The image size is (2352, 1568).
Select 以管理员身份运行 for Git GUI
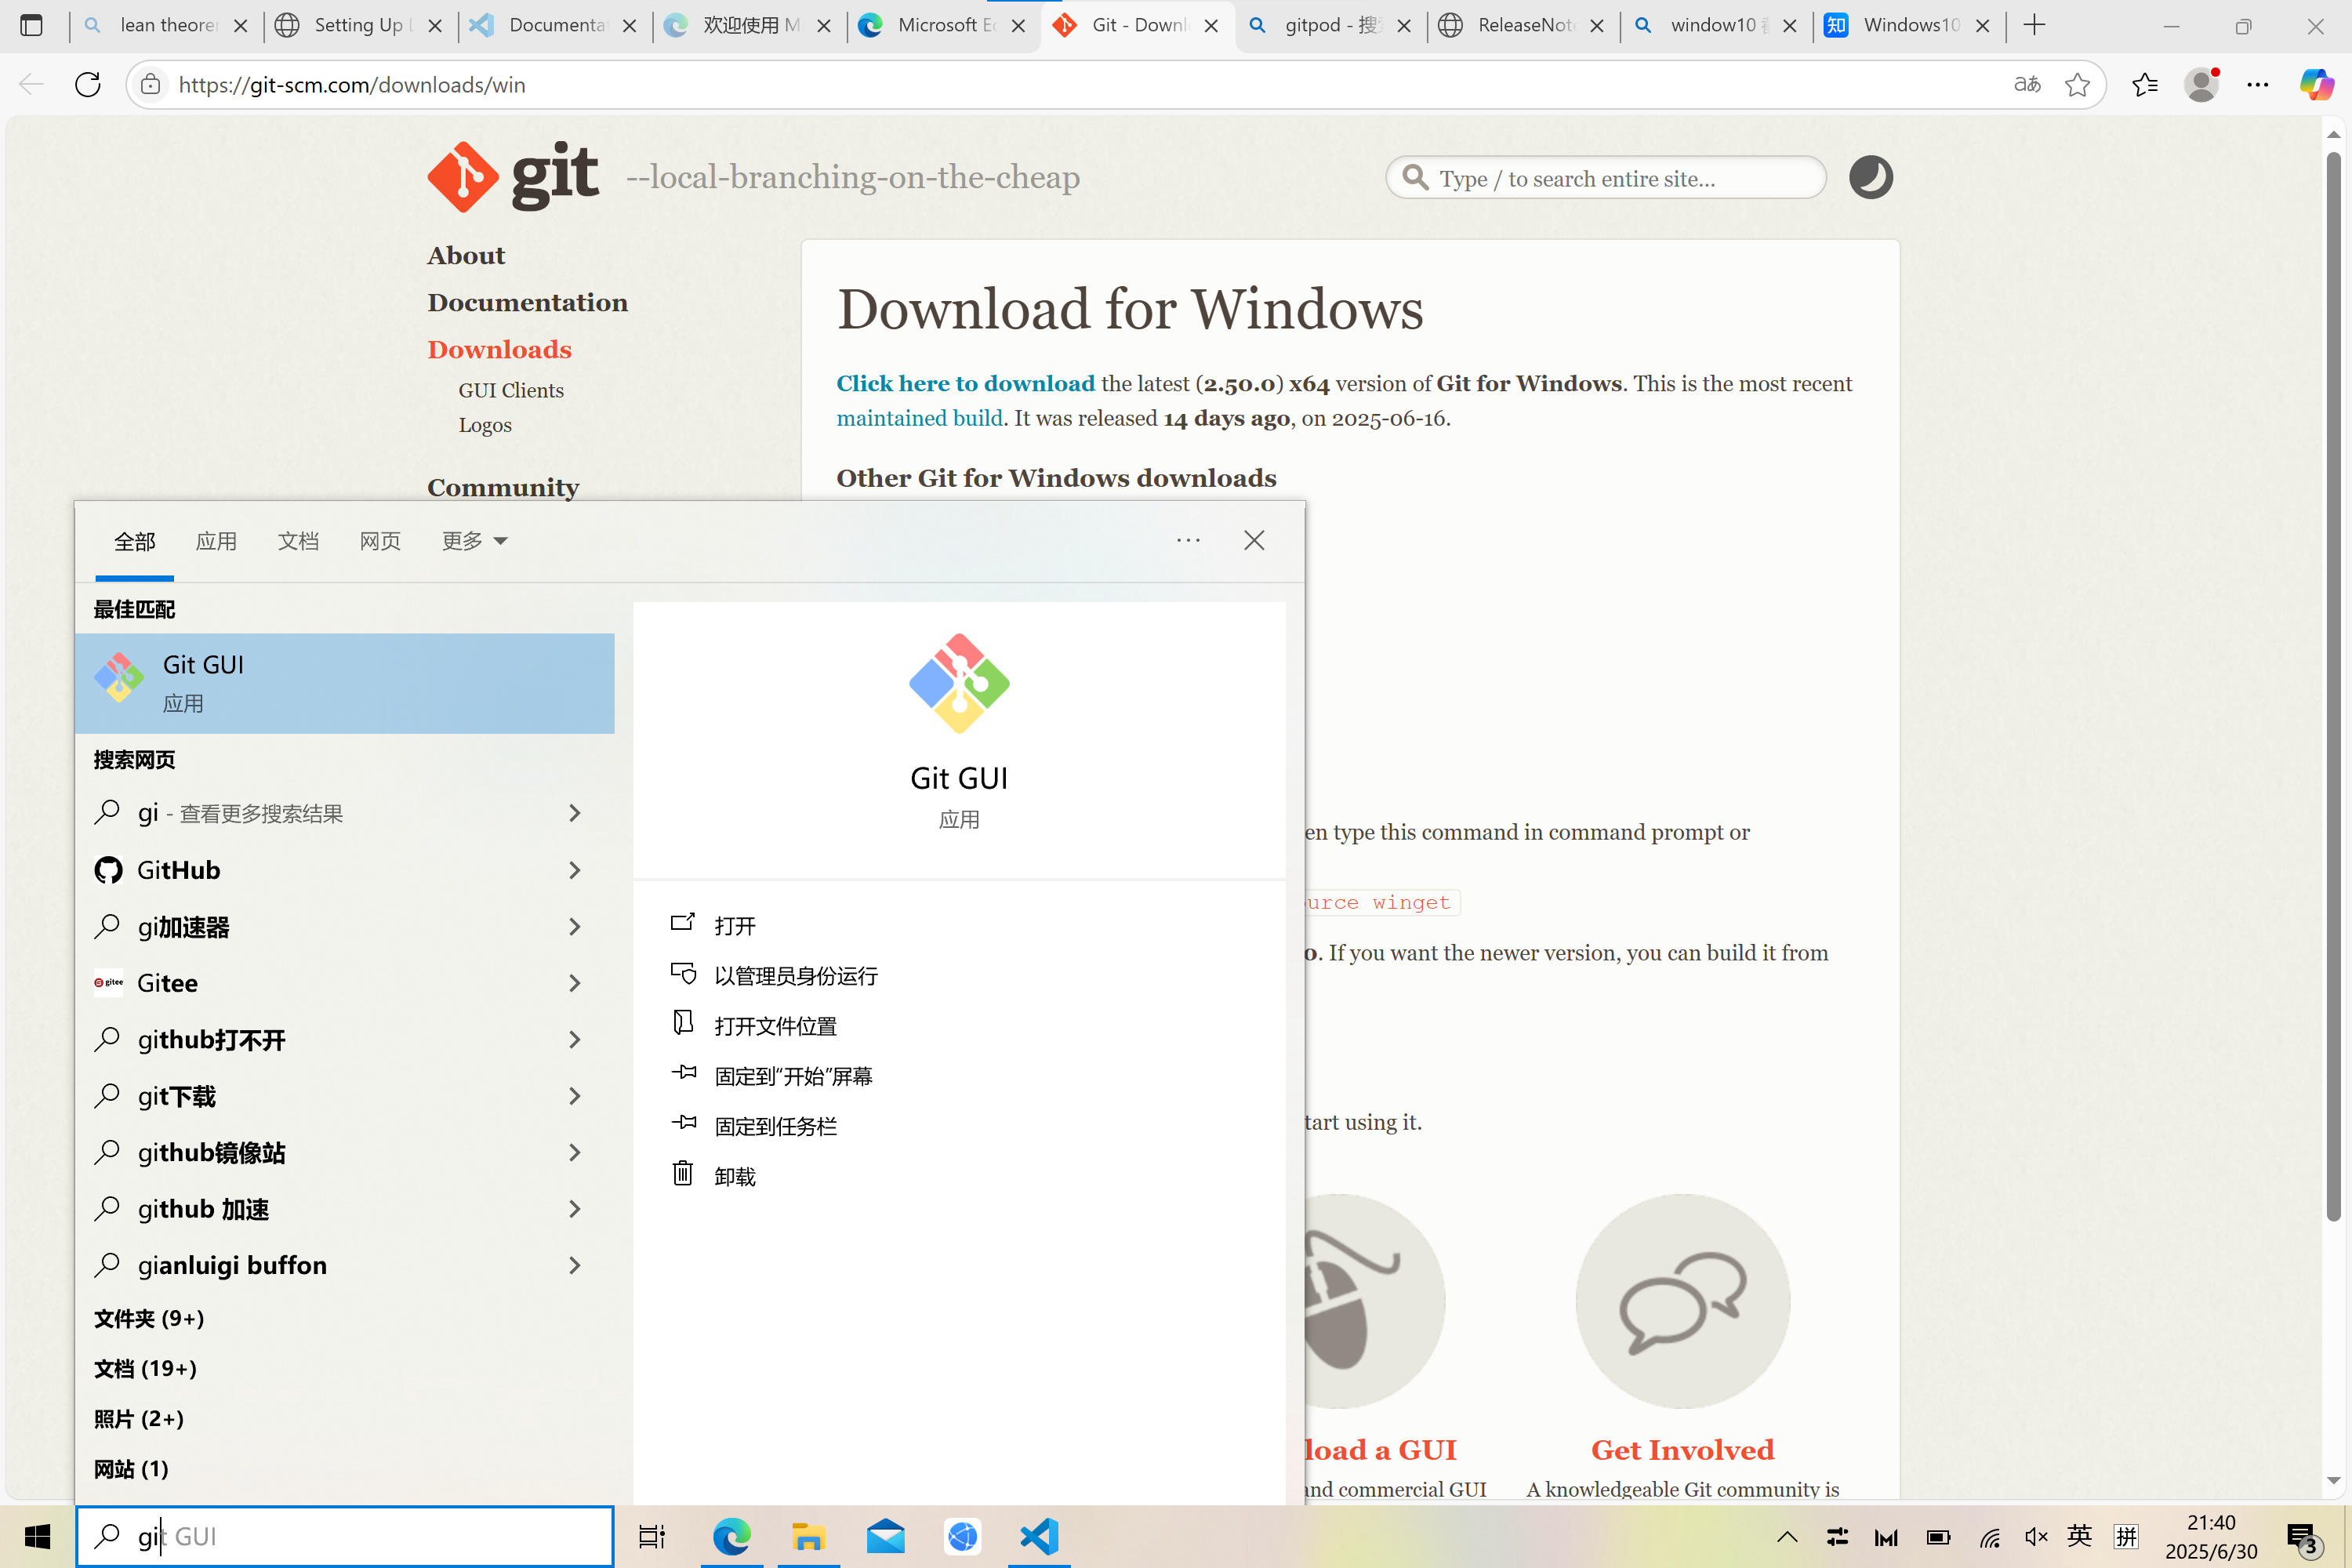click(795, 975)
